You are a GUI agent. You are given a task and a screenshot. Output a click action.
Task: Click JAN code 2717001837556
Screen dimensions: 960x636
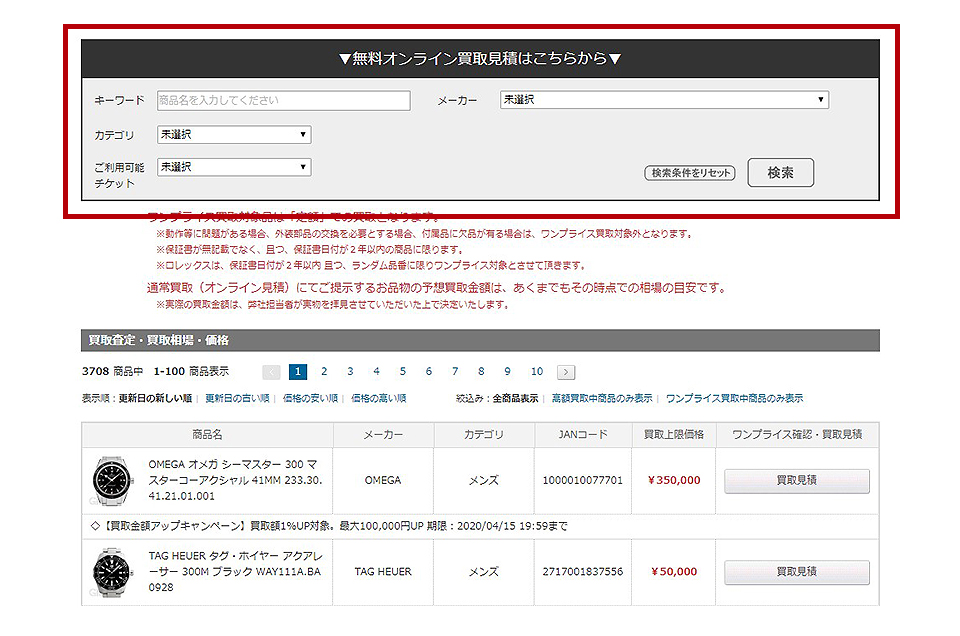point(582,572)
